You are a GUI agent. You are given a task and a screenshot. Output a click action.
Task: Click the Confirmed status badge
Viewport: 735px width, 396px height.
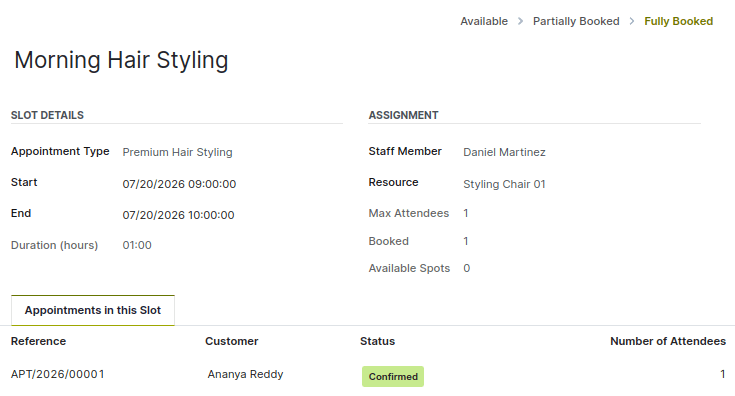393,376
